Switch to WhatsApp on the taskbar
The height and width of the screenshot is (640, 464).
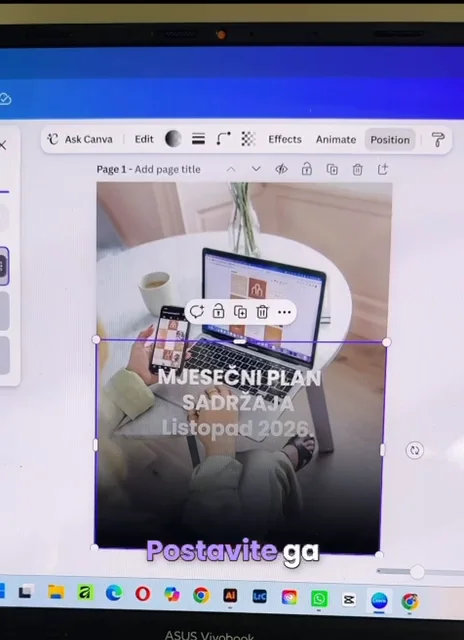(319, 599)
